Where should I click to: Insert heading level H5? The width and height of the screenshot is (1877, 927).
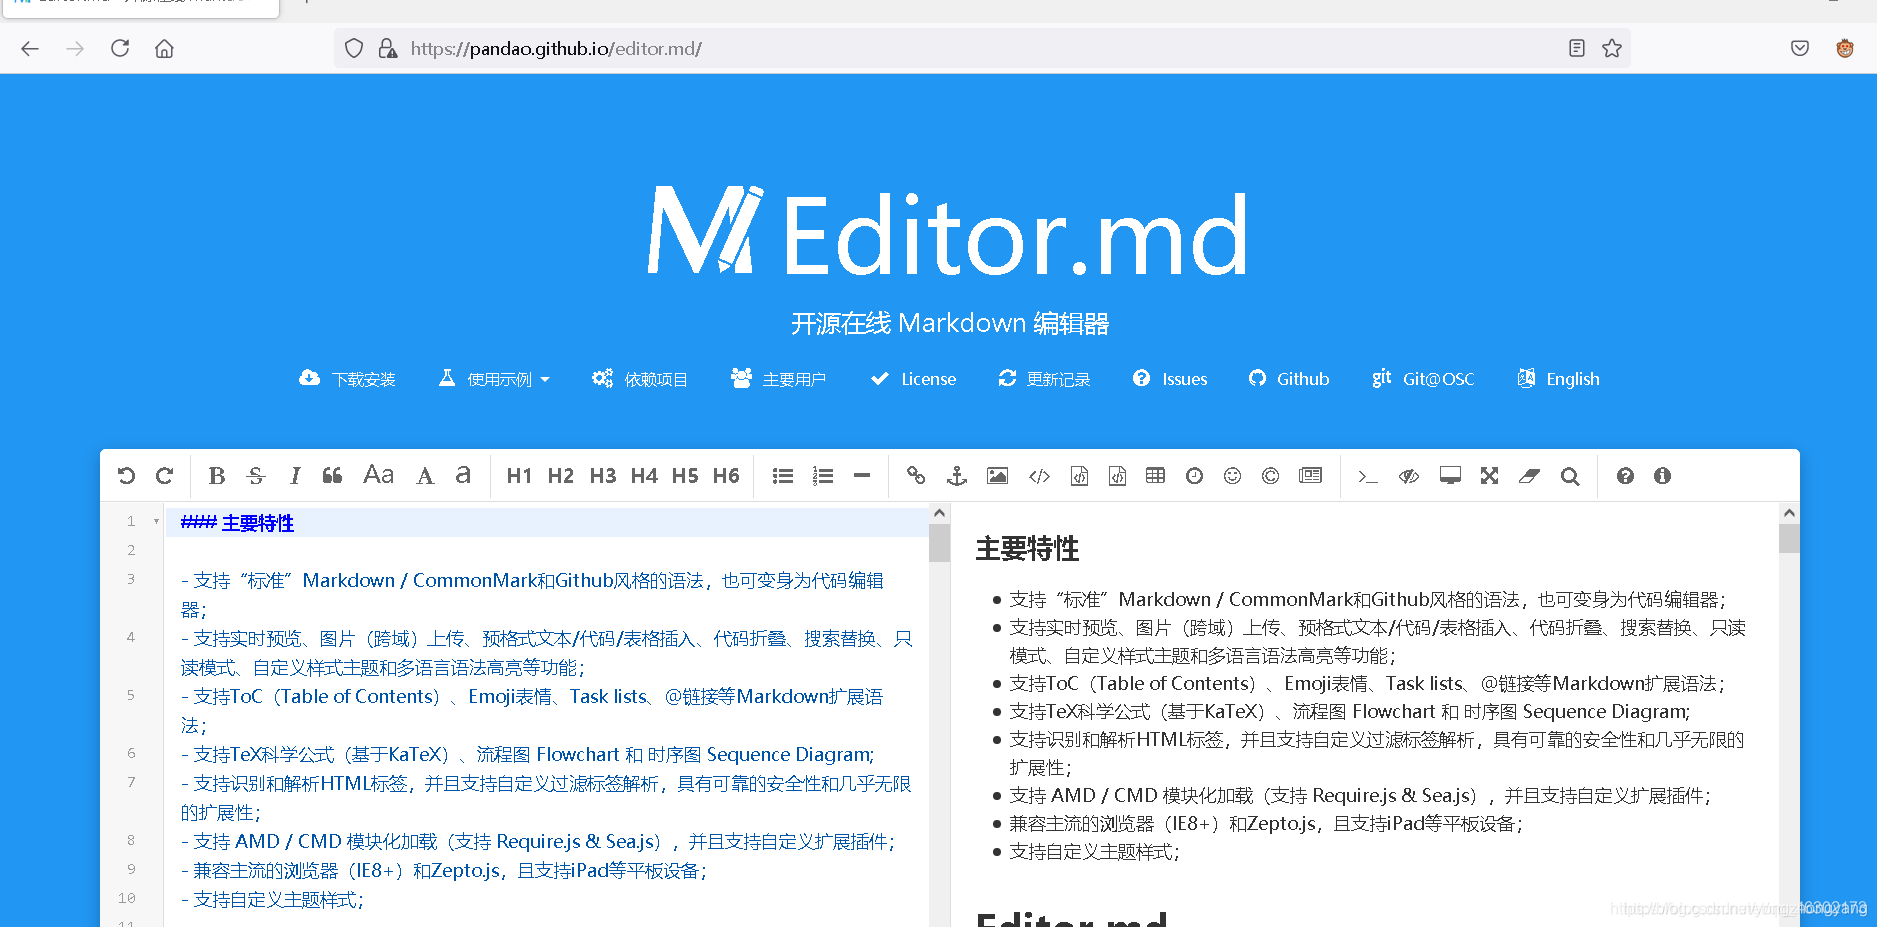click(x=685, y=476)
